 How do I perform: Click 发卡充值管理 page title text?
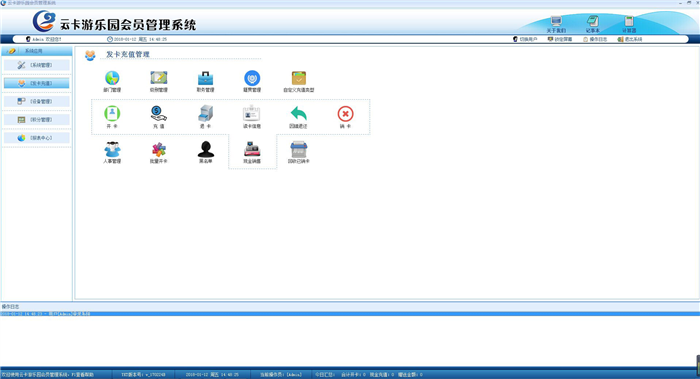click(128, 54)
